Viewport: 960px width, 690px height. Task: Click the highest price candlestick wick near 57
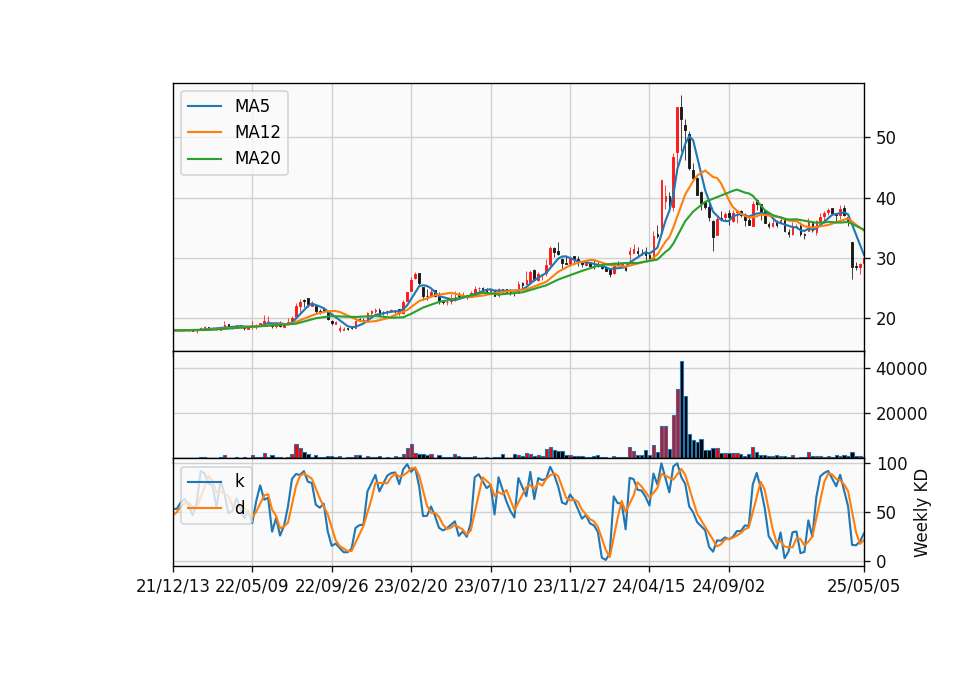(x=681, y=102)
